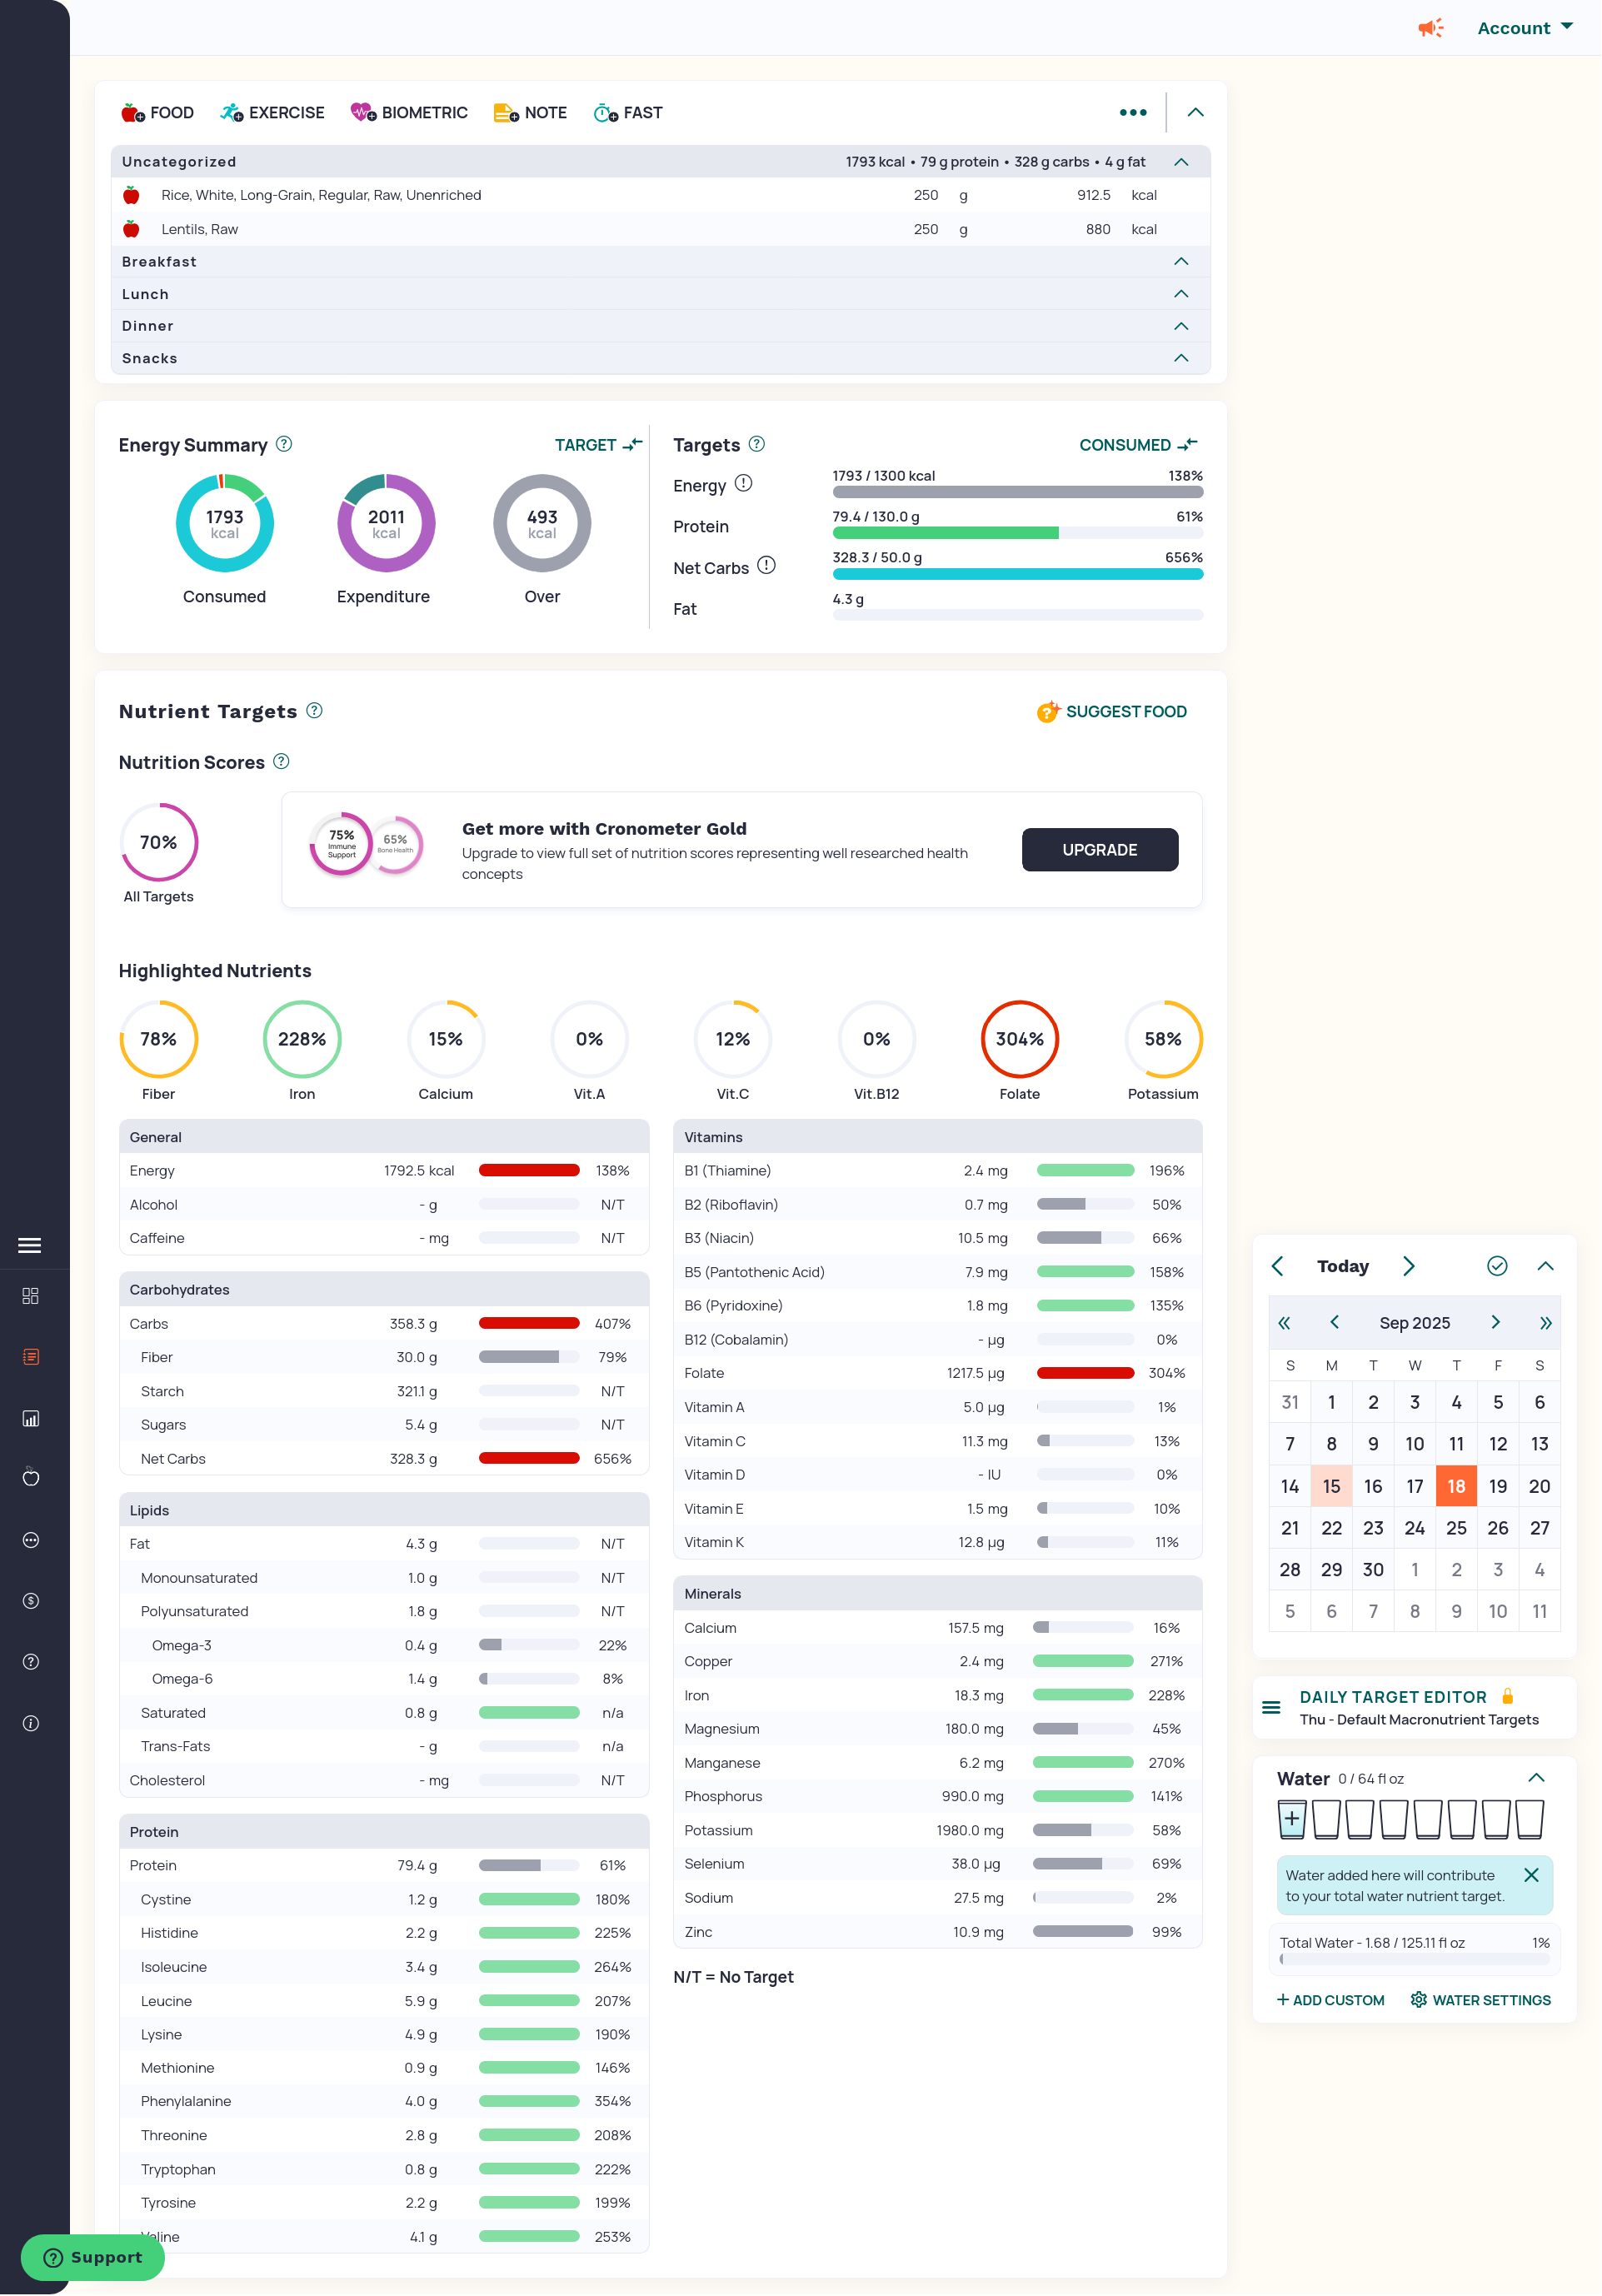Open the more-options sidebar icon

pos(31,1540)
